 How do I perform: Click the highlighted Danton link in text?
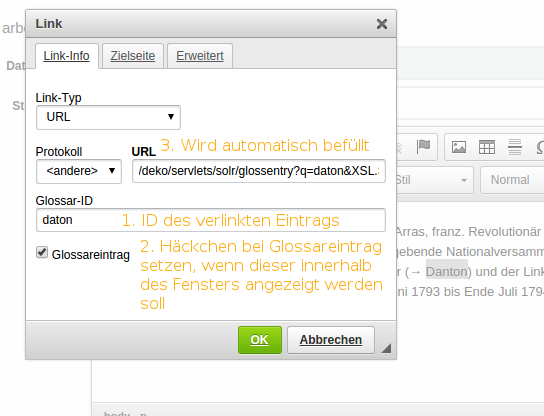(447, 272)
